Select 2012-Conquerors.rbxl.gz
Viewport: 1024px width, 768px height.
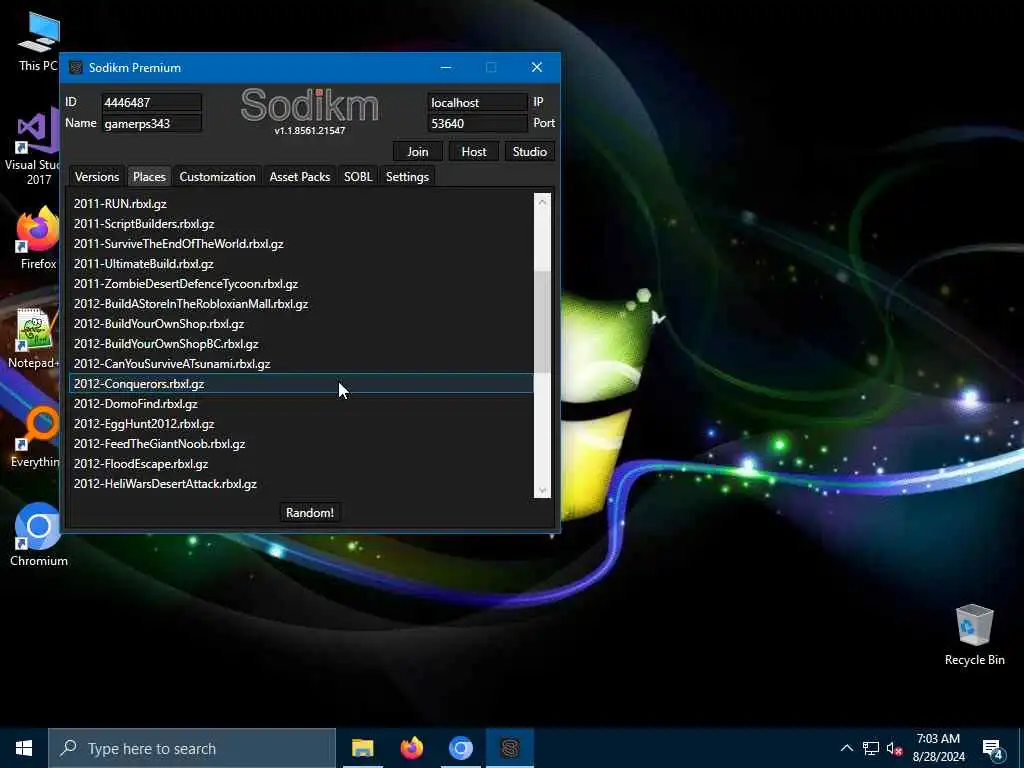click(301, 384)
